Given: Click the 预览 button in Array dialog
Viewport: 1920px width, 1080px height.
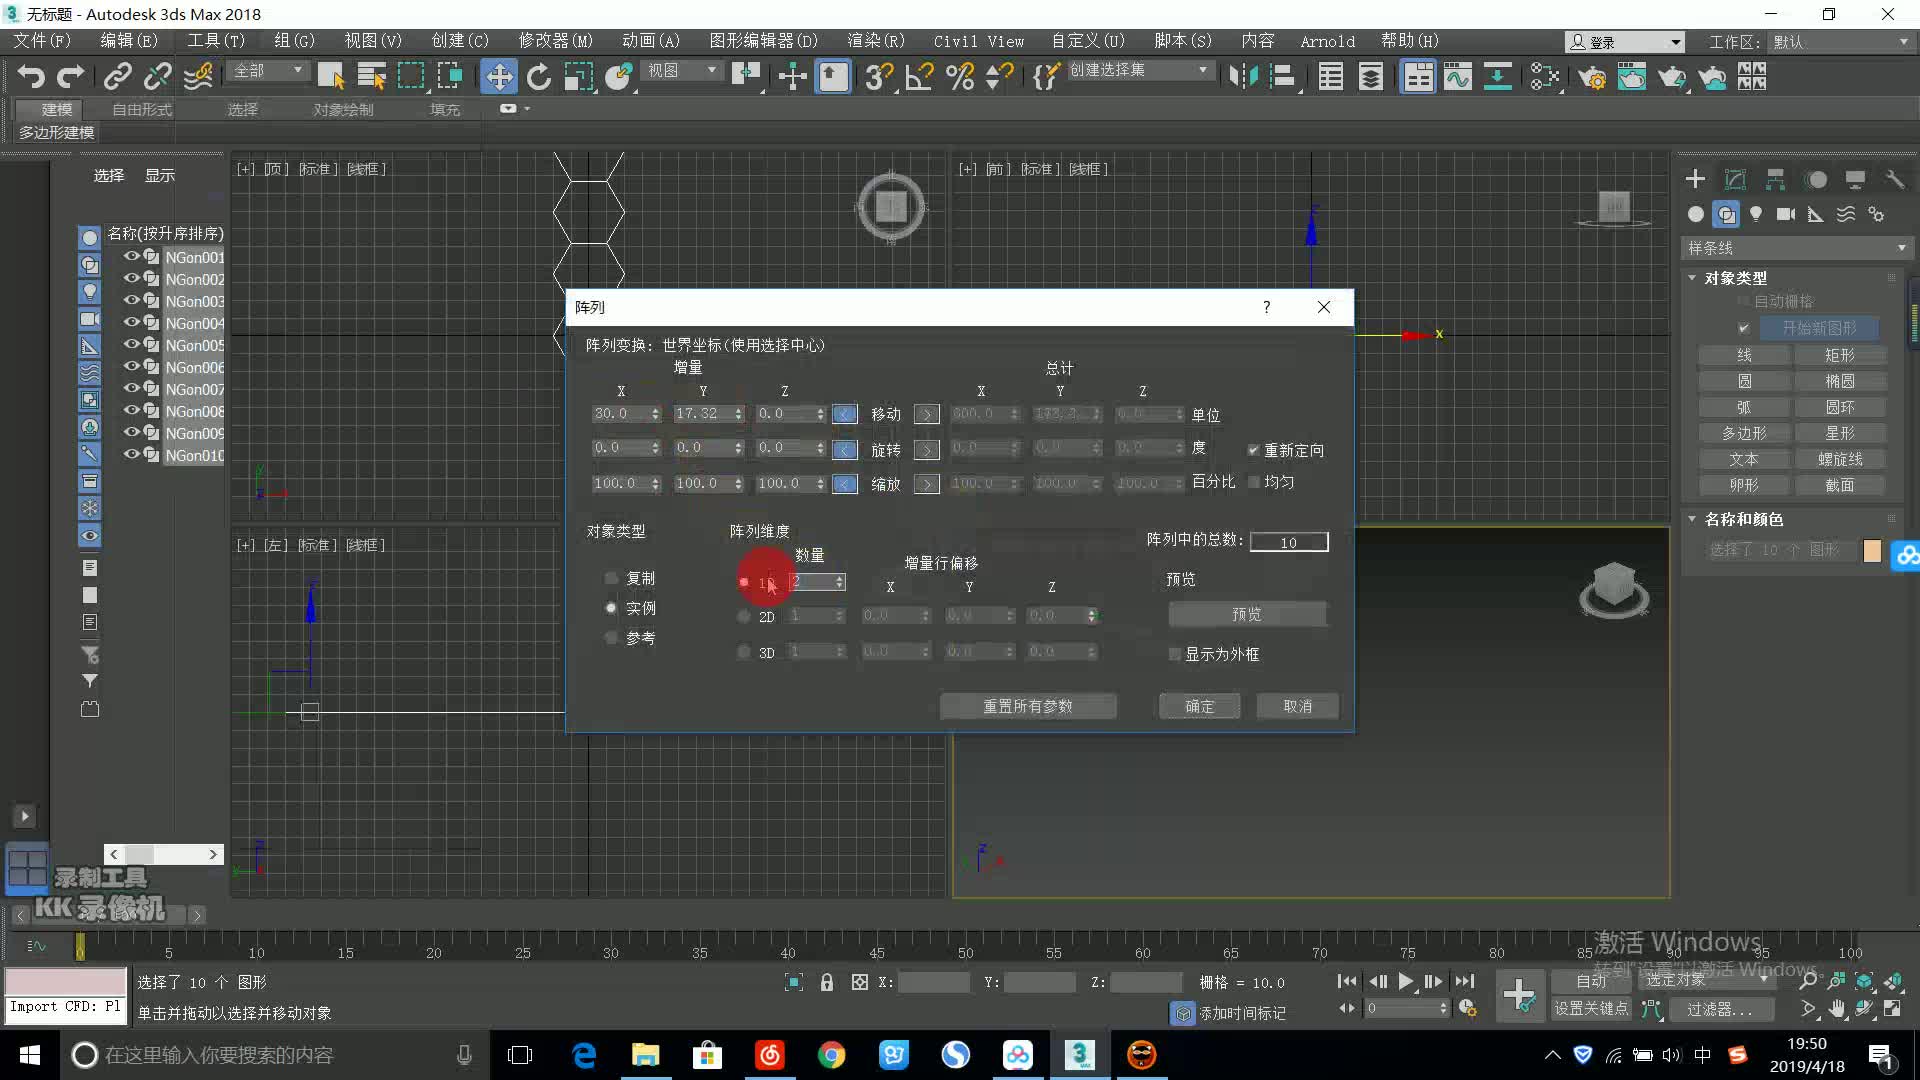Looking at the screenshot, I should pyautogui.click(x=1246, y=613).
